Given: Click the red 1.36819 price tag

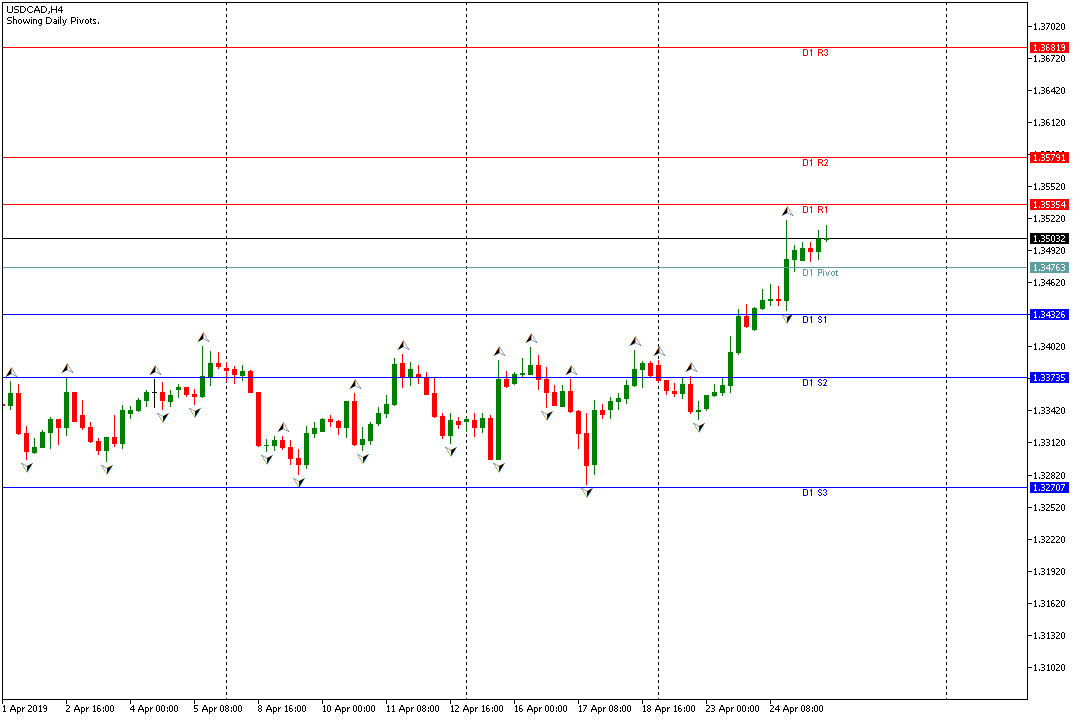Looking at the screenshot, I should tap(1049, 48).
